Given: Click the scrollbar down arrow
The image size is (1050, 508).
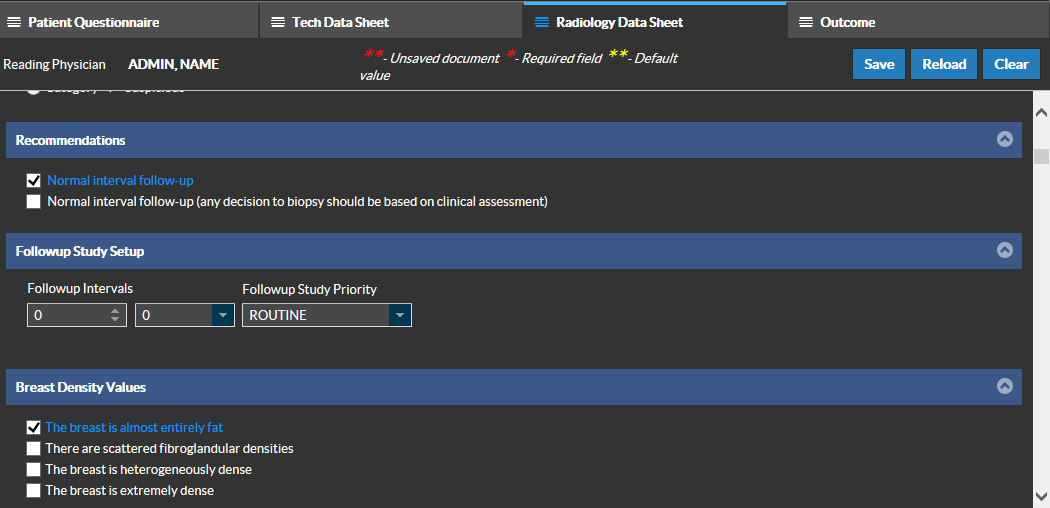Looking at the screenshot, I should [x=1041, y=496].
